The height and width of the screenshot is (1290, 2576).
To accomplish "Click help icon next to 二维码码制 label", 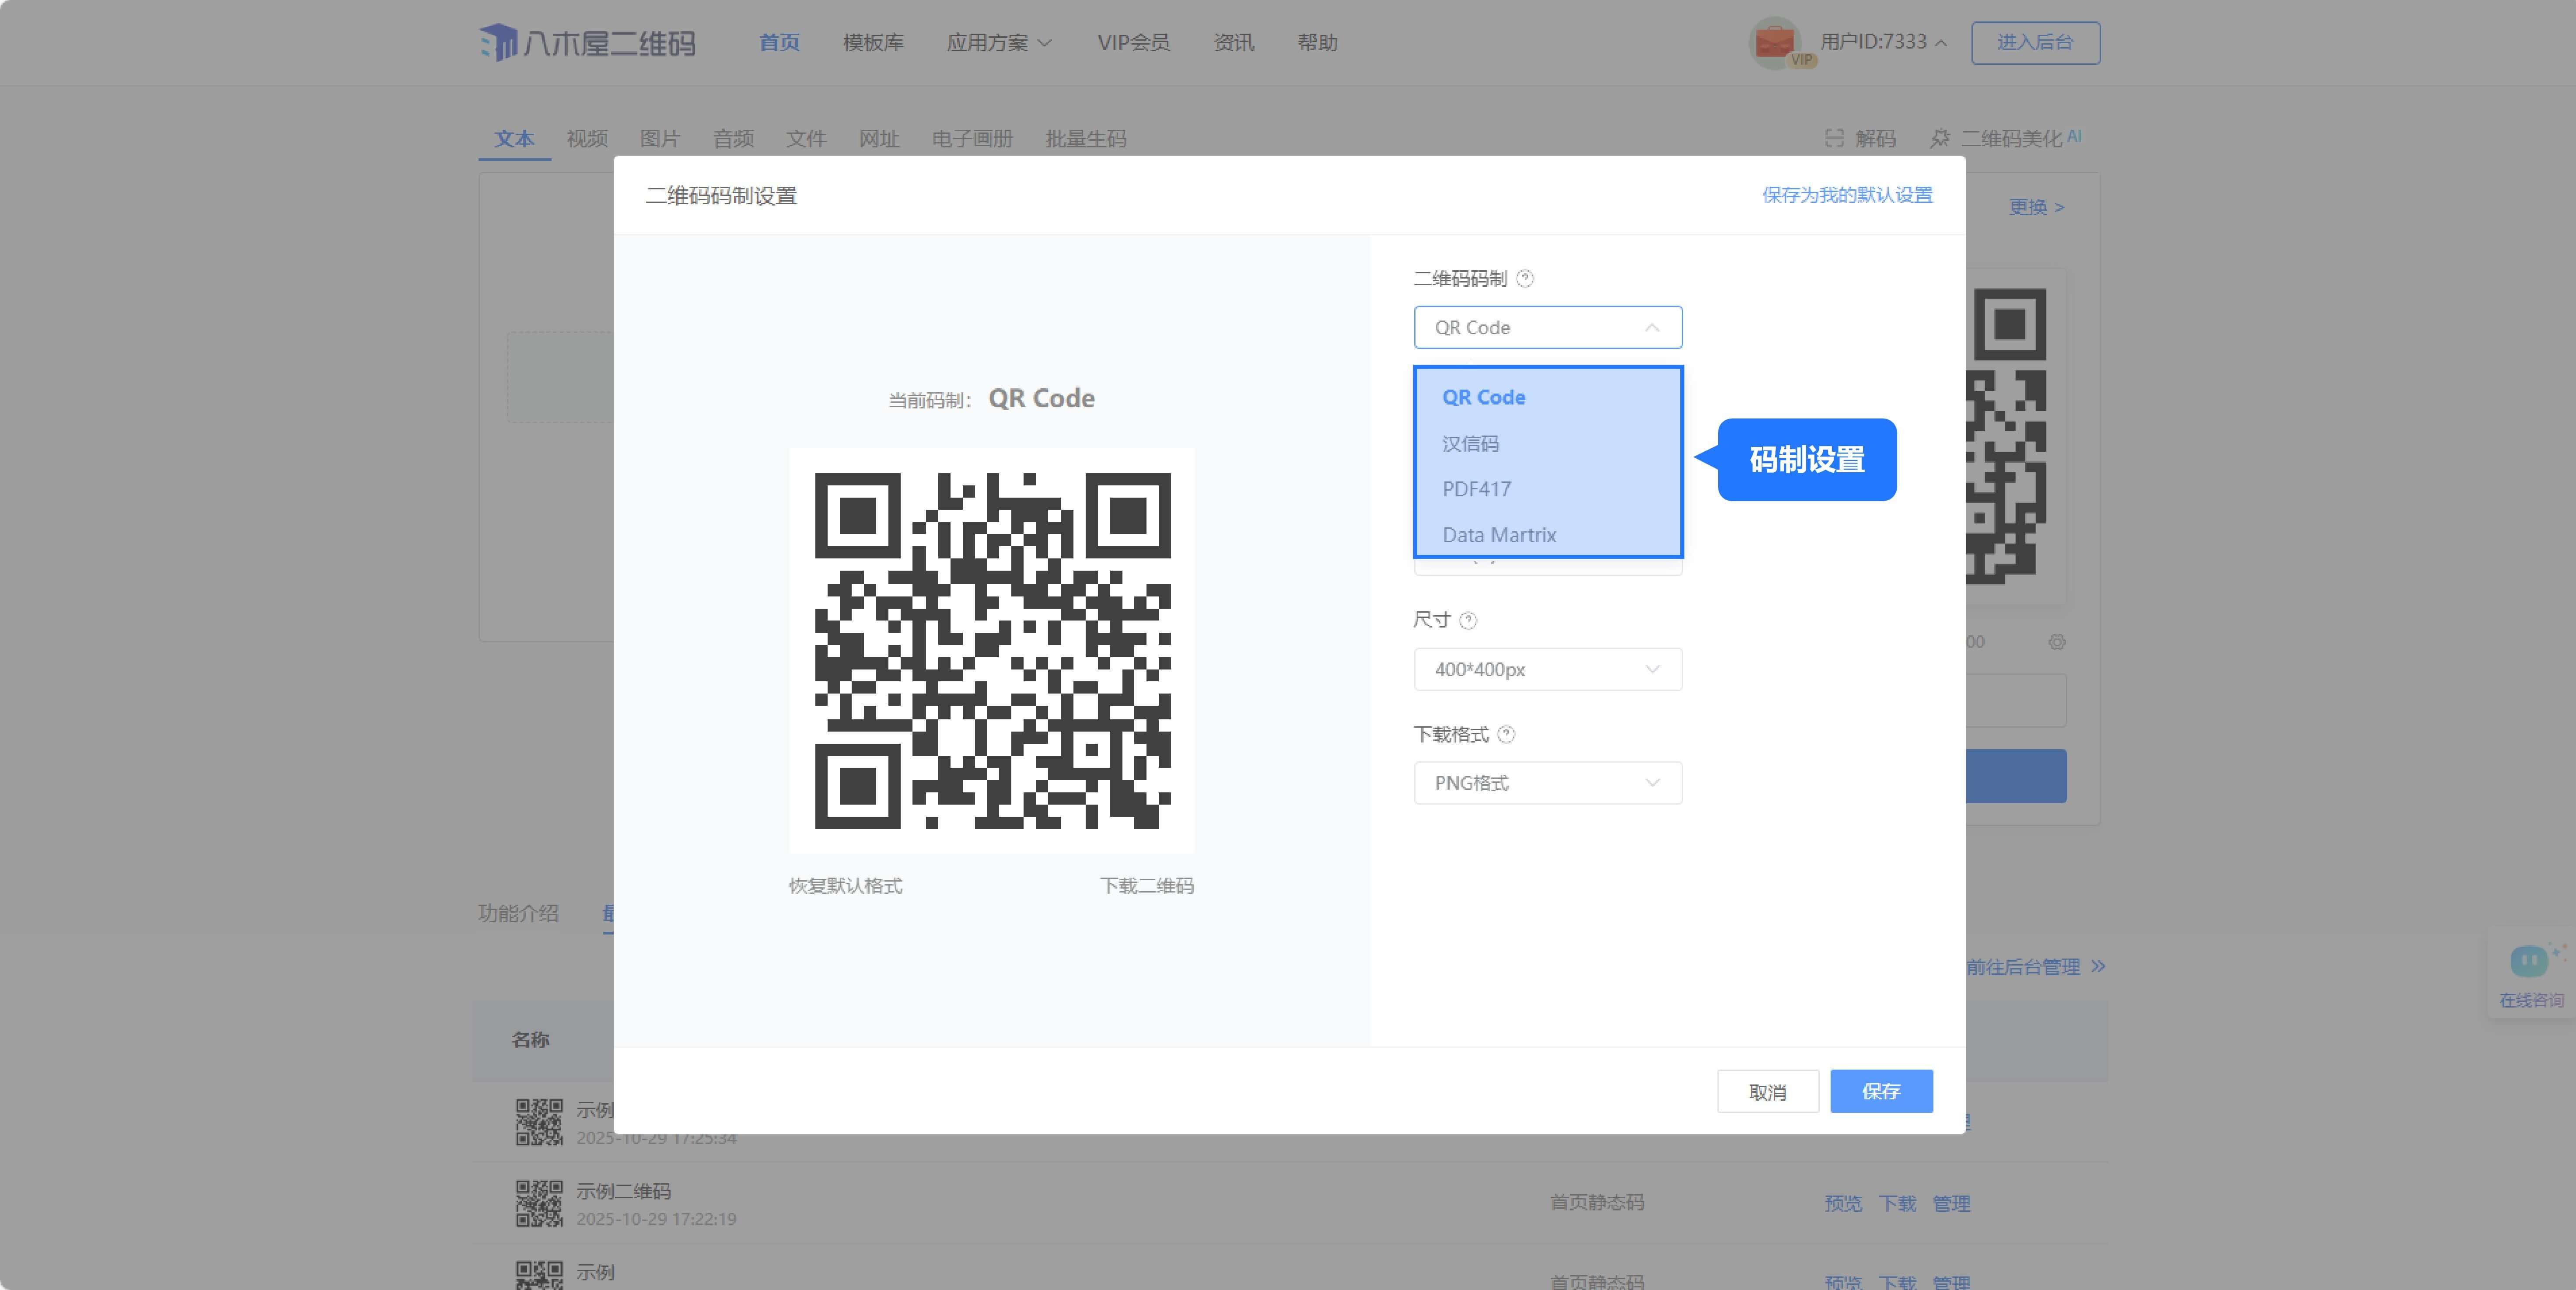I will [1525, 279].
